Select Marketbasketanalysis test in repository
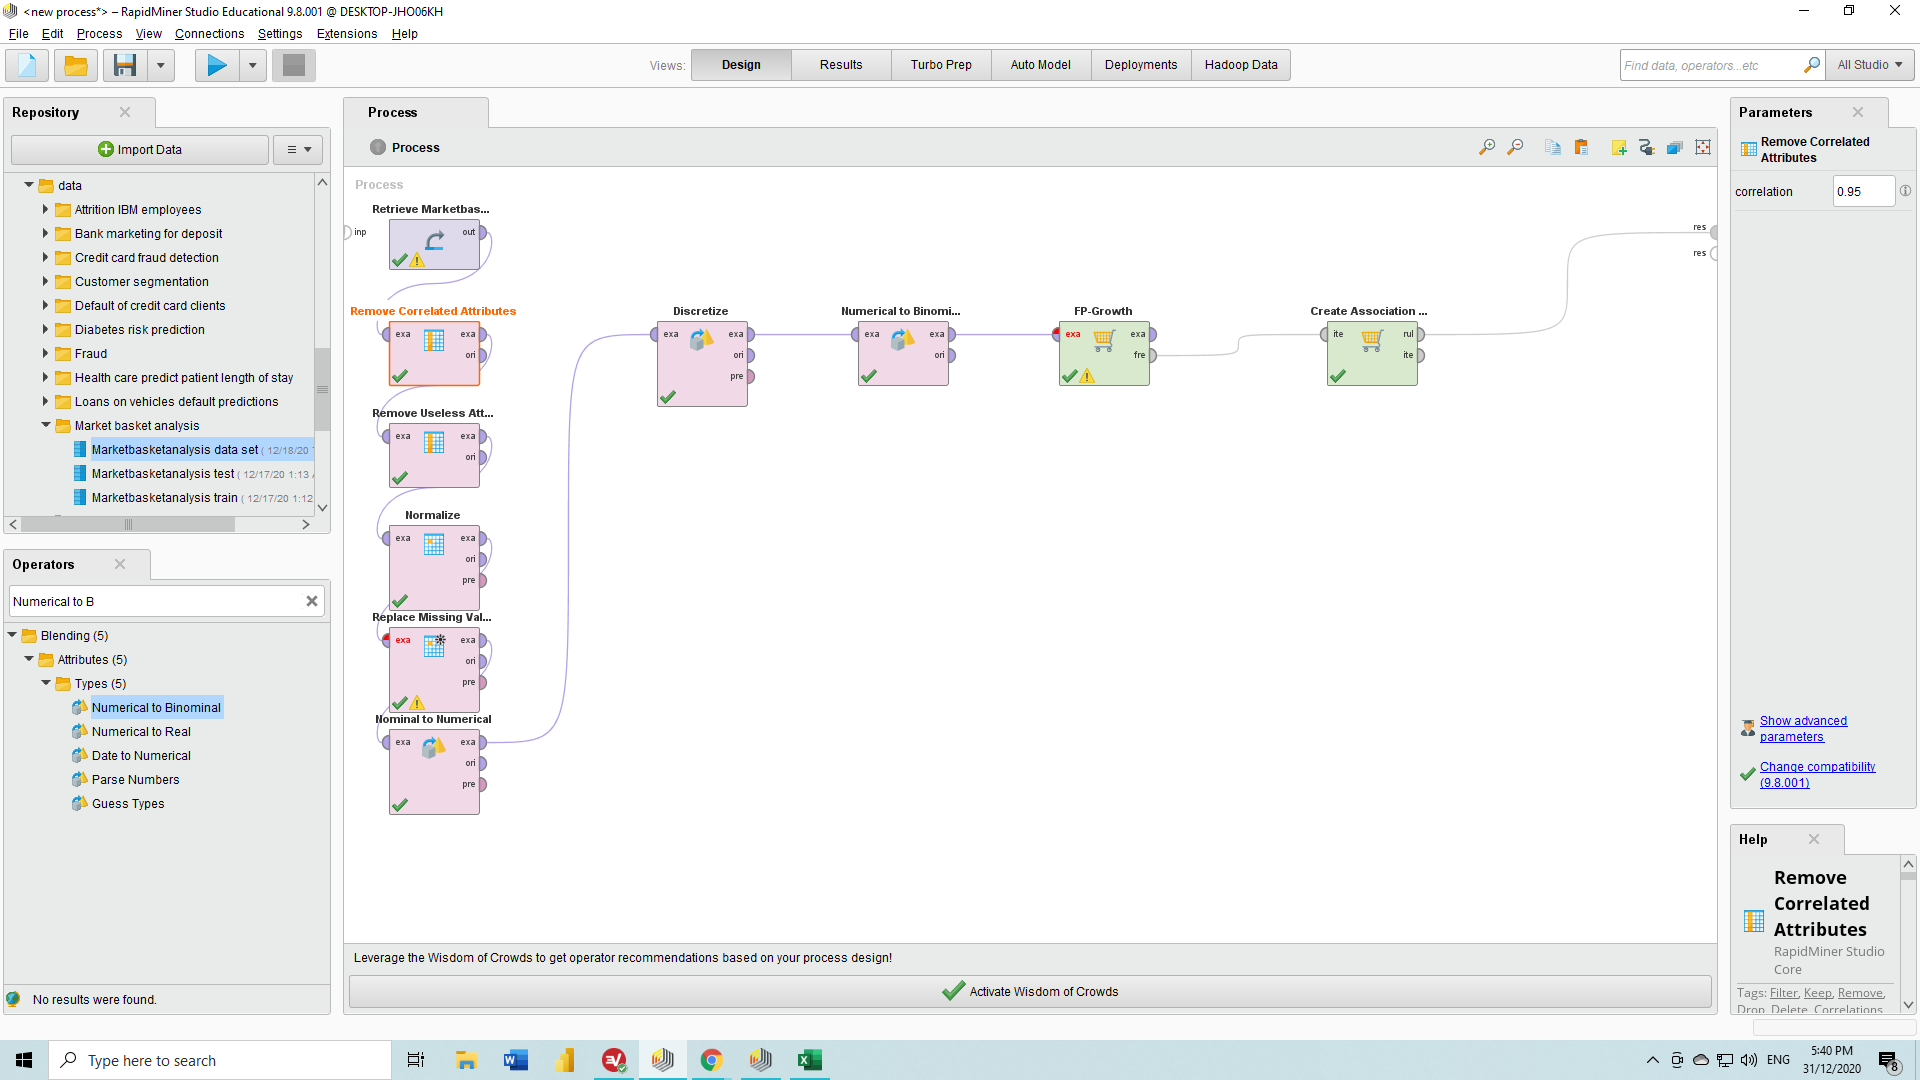The image size is (1920, 1080). [163, 474]
